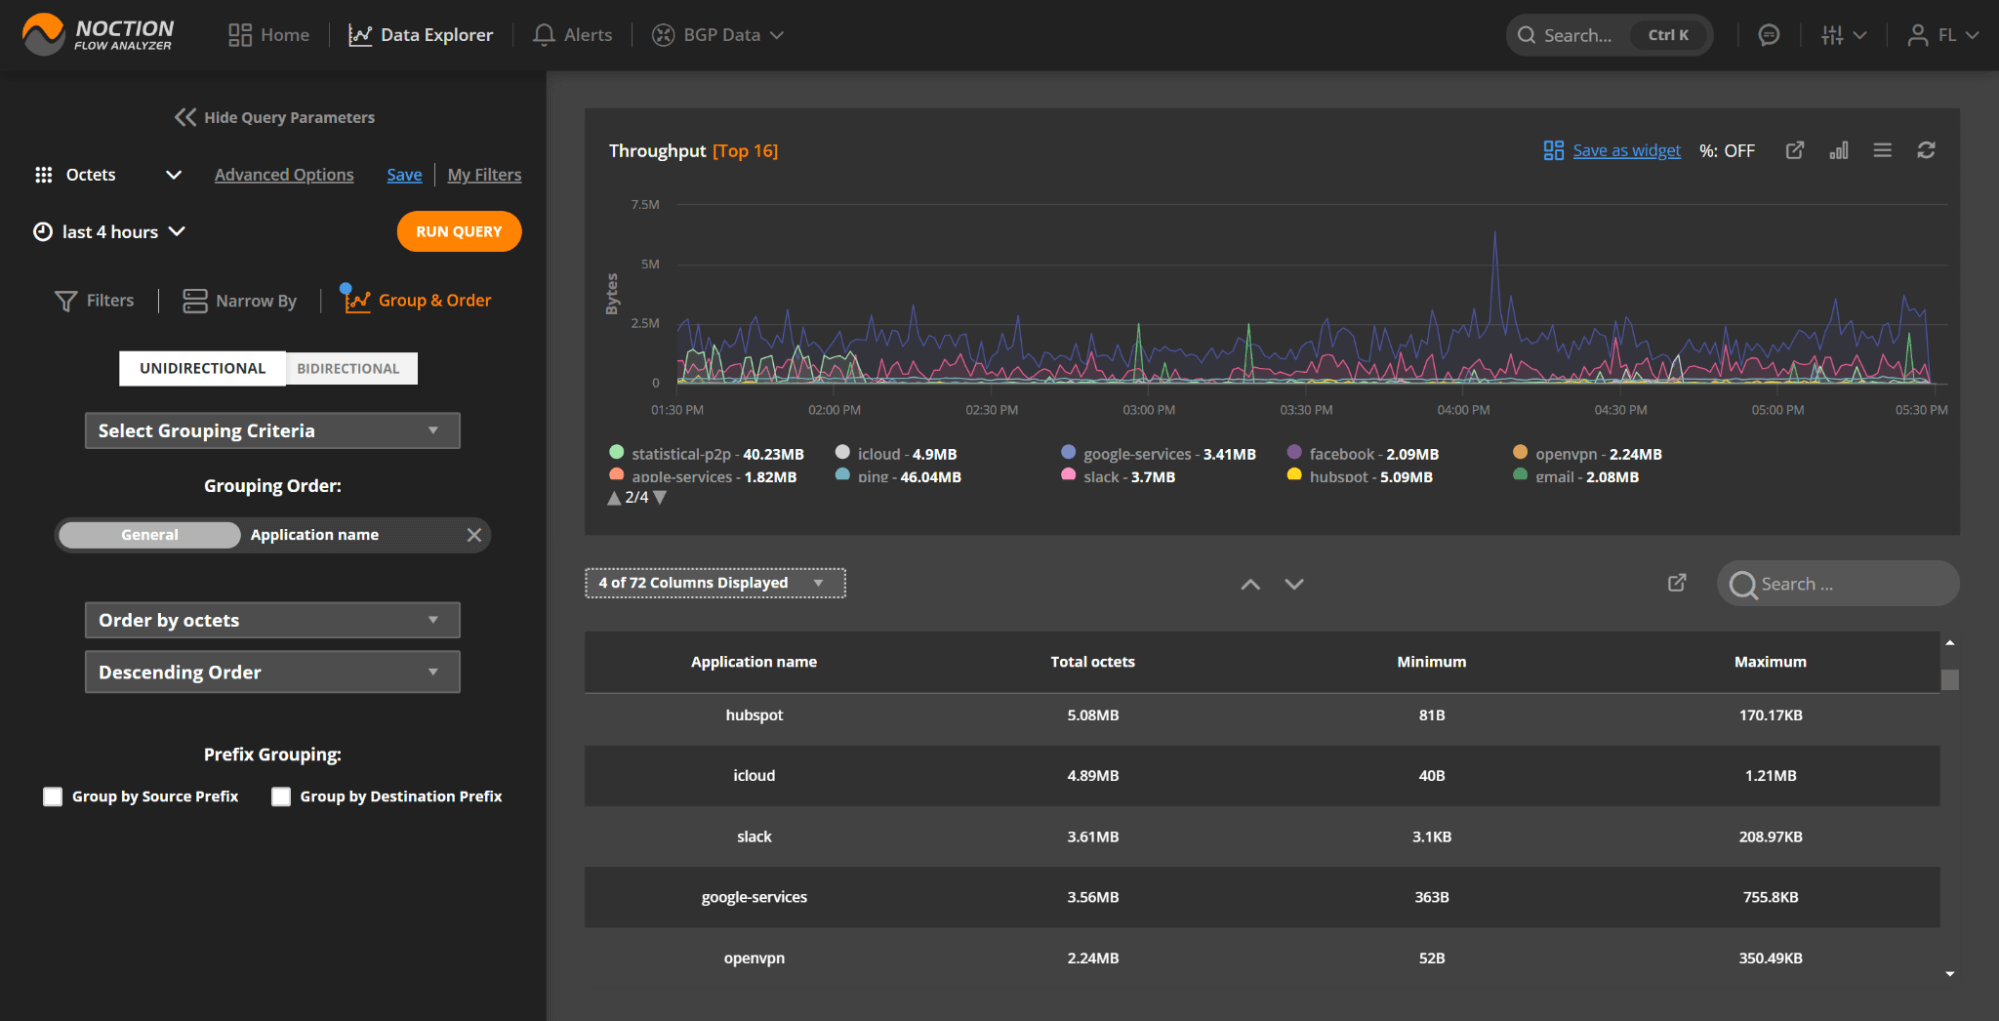Viewport: 1999px width, 1021px height.
Task: Go to previous legend page arrow
Action: click(614, 498)
